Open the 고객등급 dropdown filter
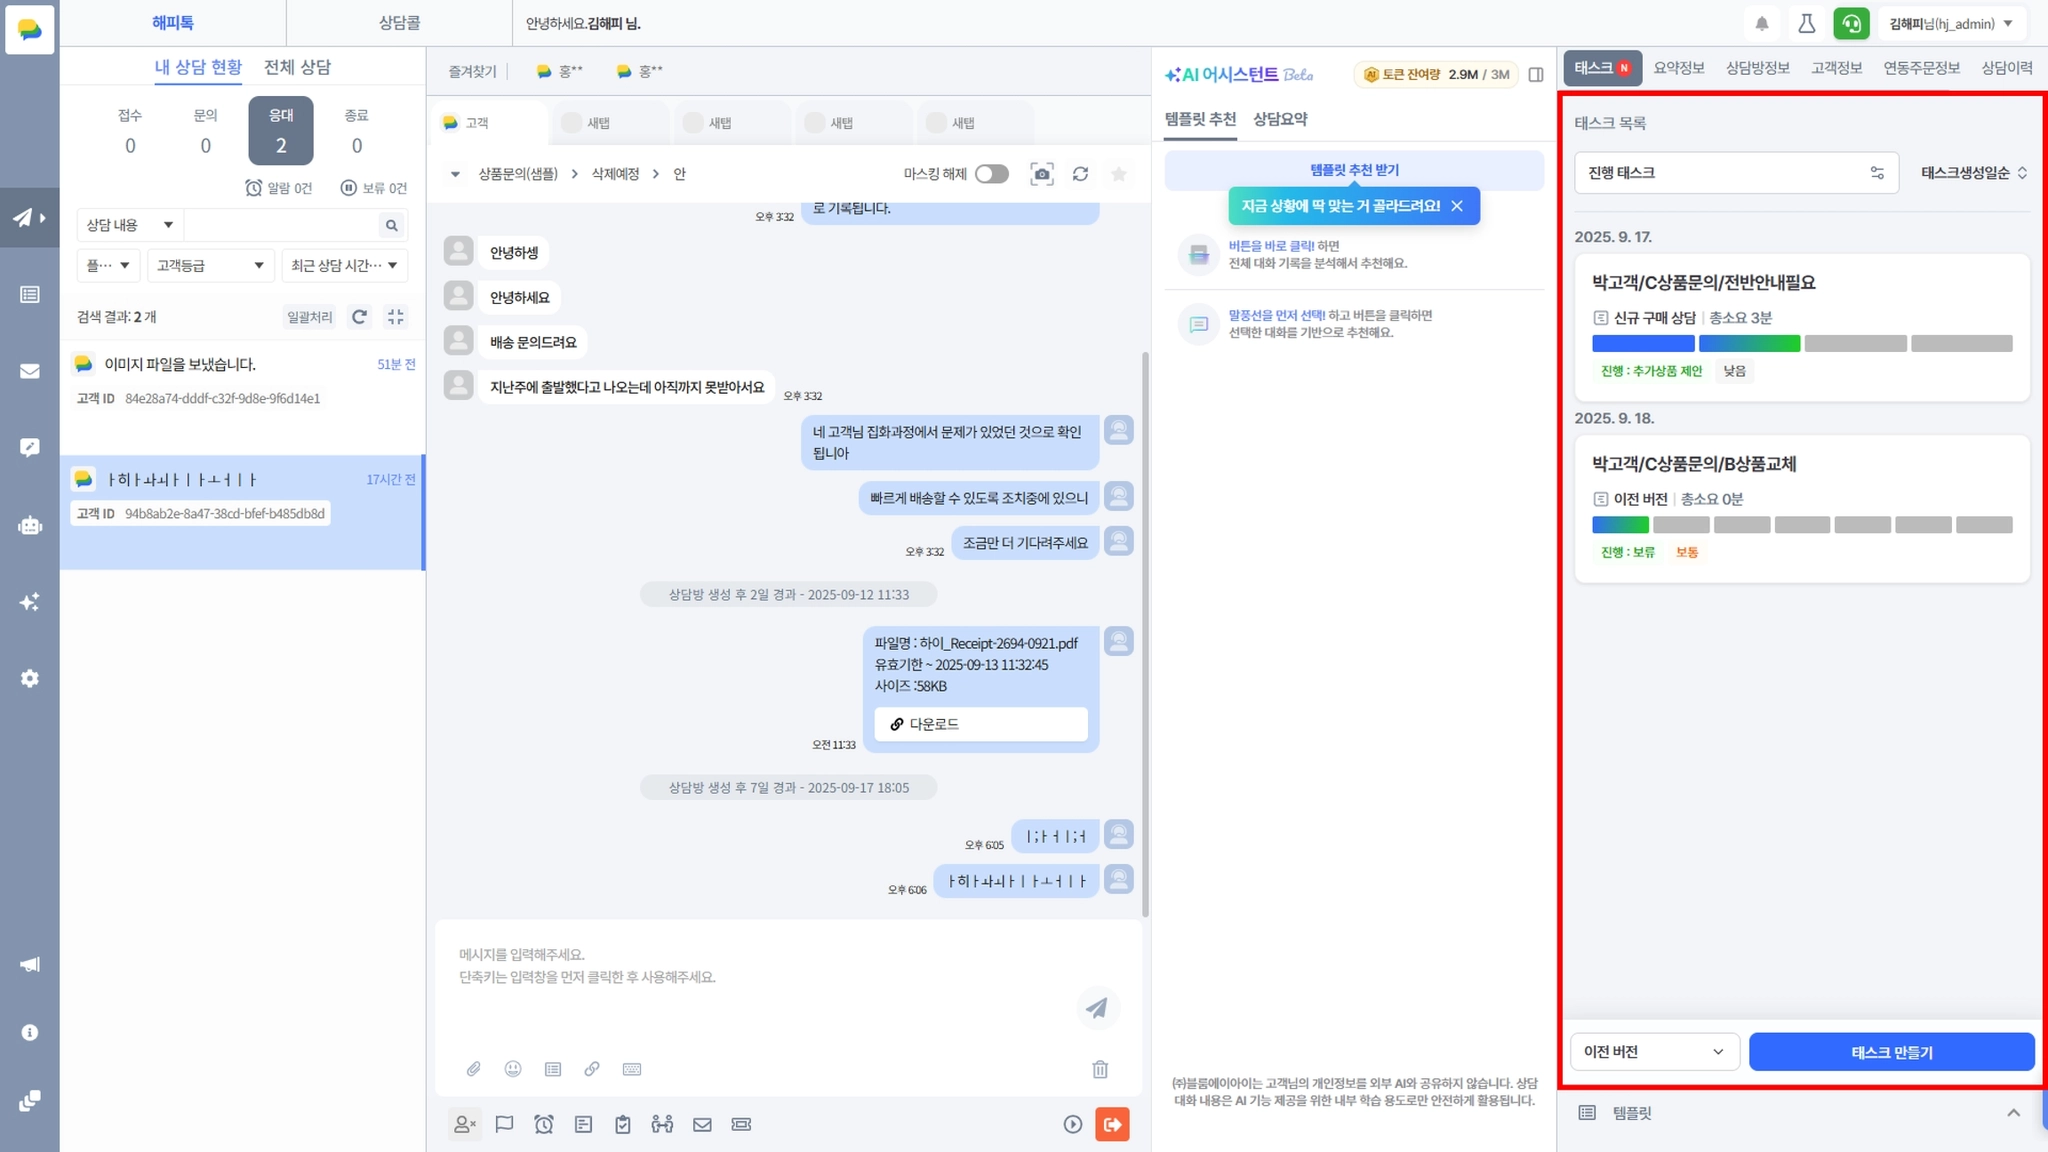 pyautogui.click(x=209, y=265)
